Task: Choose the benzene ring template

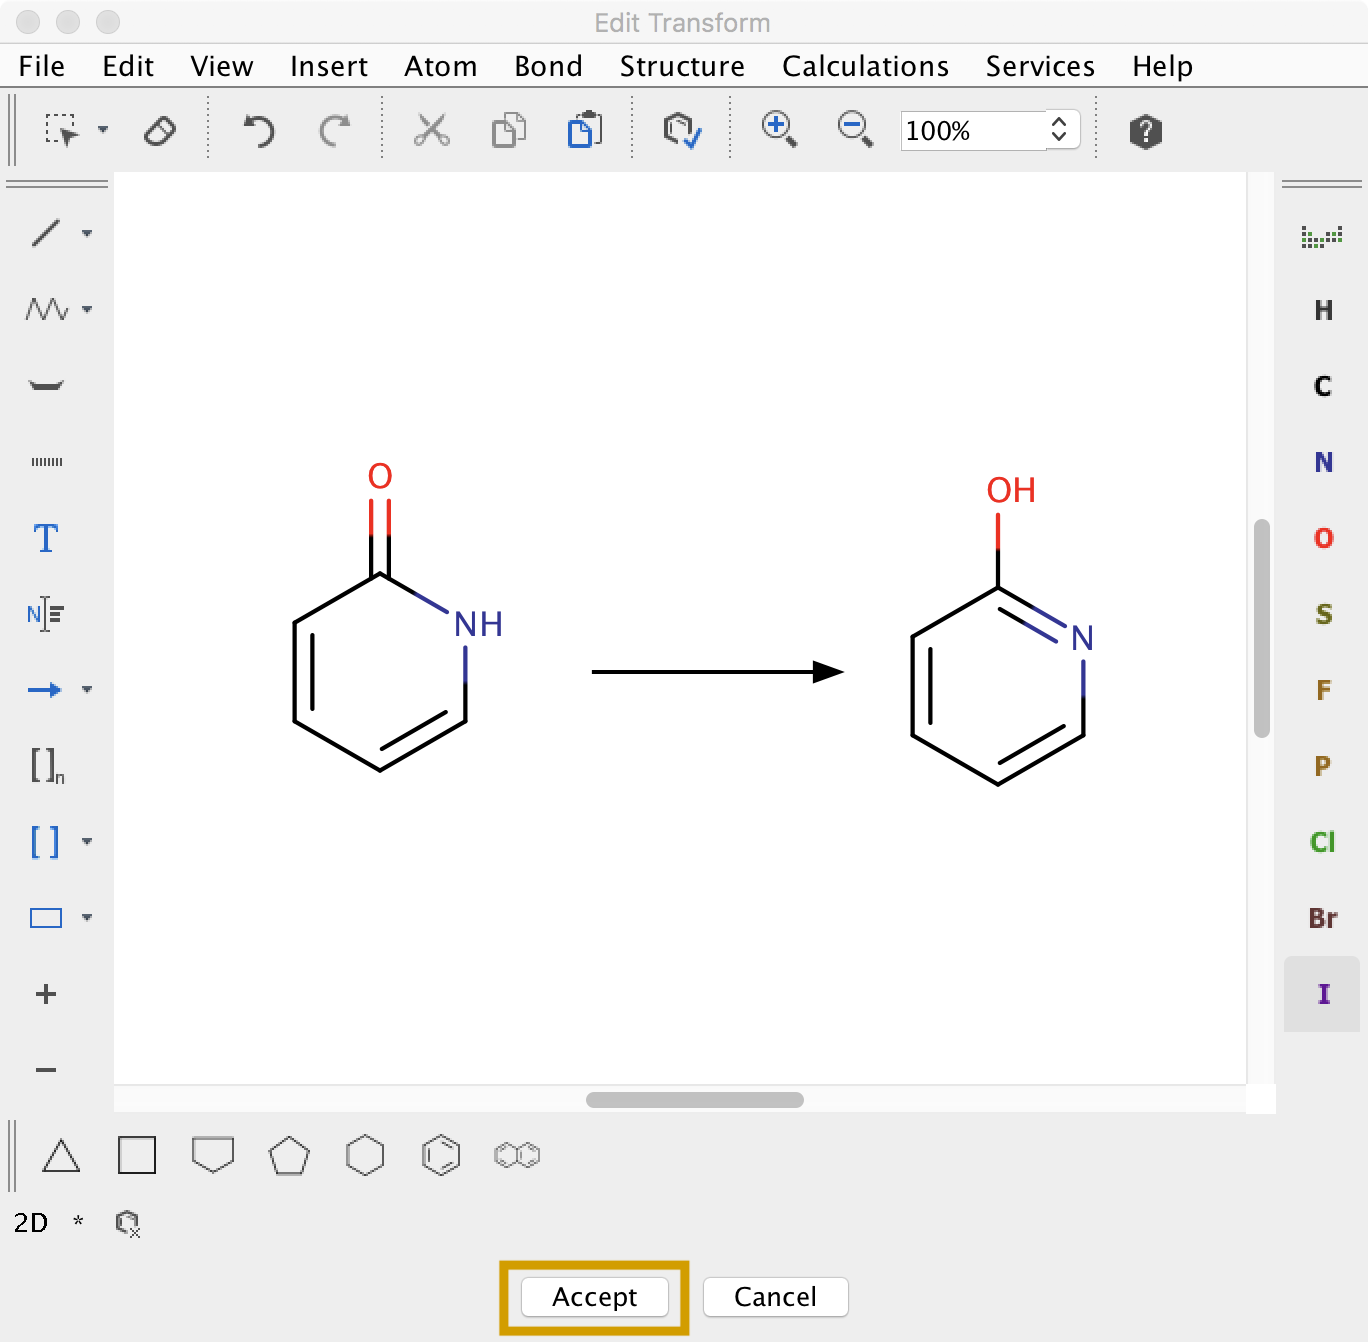Action: pos(441,1156)
